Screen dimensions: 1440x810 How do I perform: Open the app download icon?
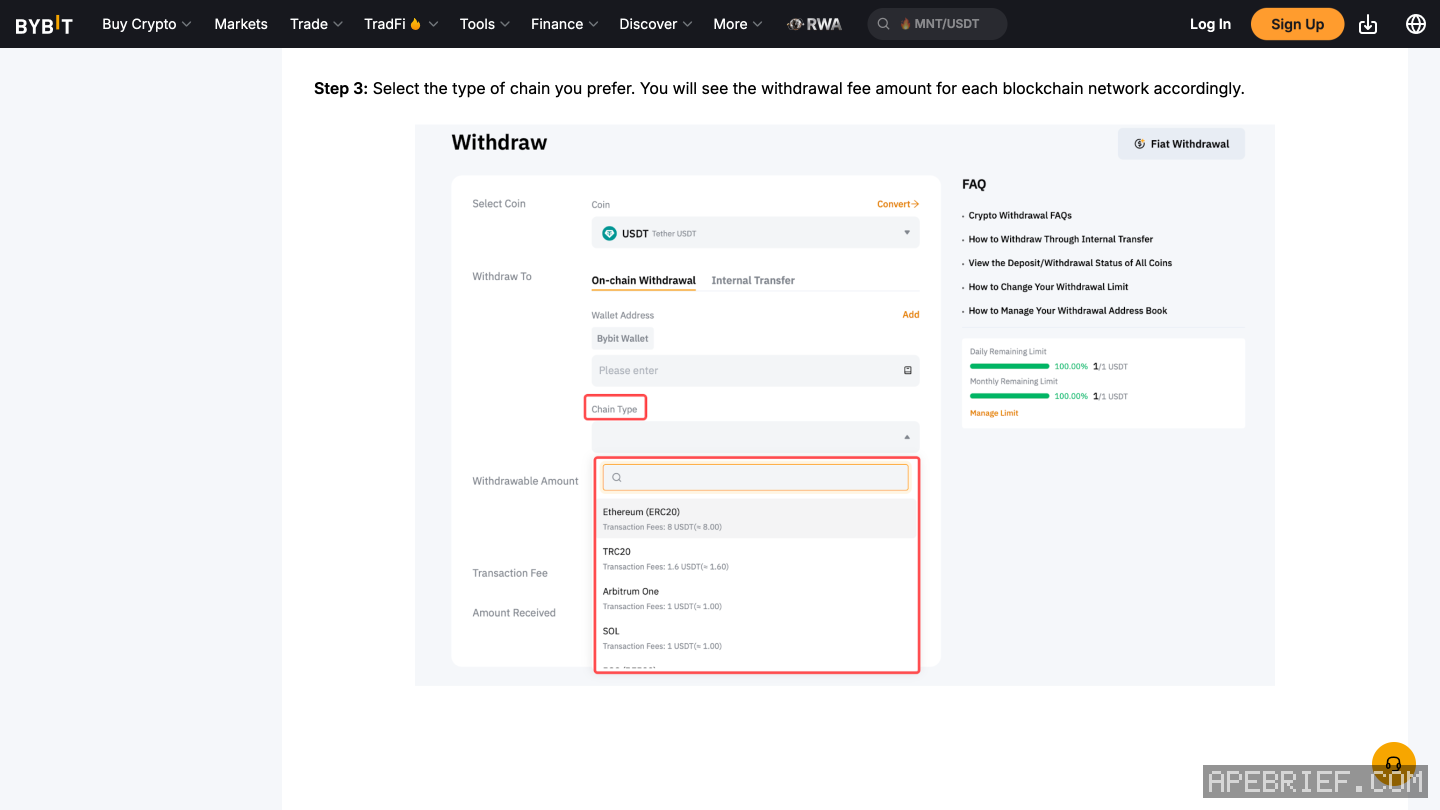(1368, 24)
